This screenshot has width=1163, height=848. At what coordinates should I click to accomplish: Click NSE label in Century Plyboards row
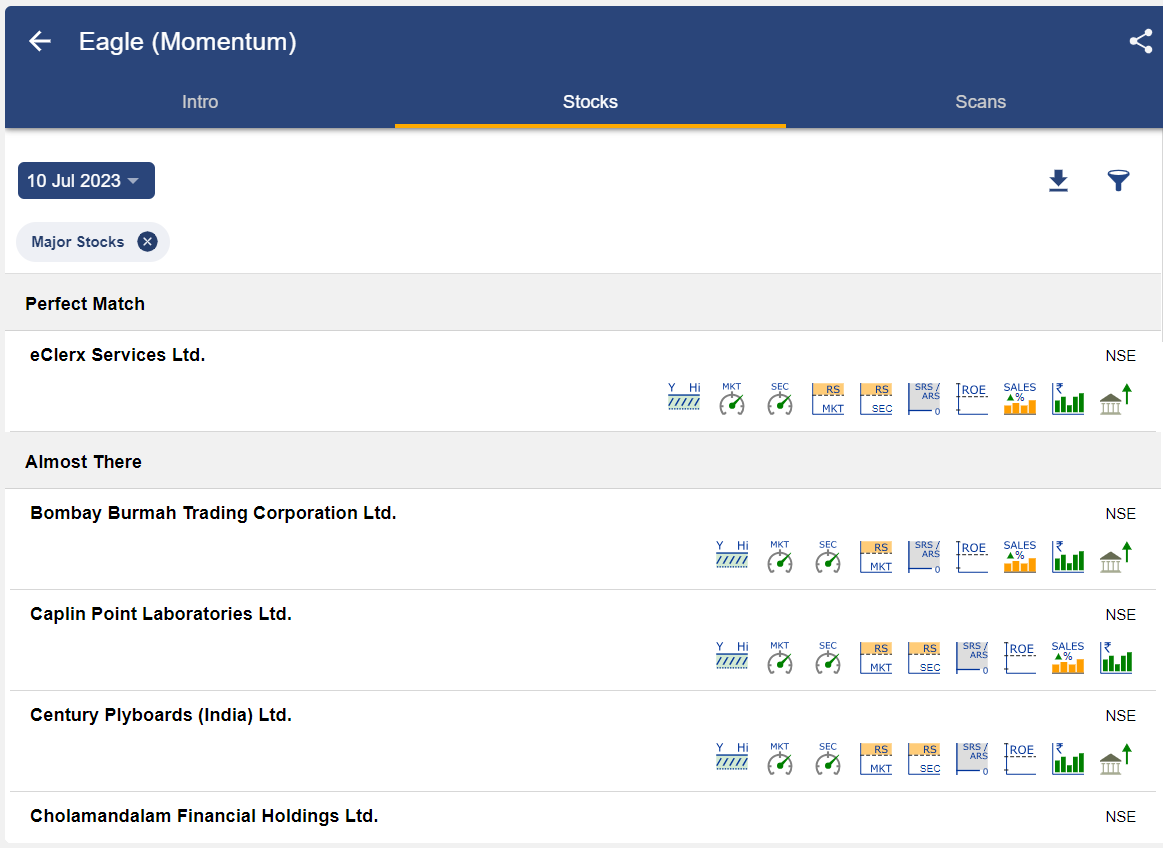pos(1120,715)
